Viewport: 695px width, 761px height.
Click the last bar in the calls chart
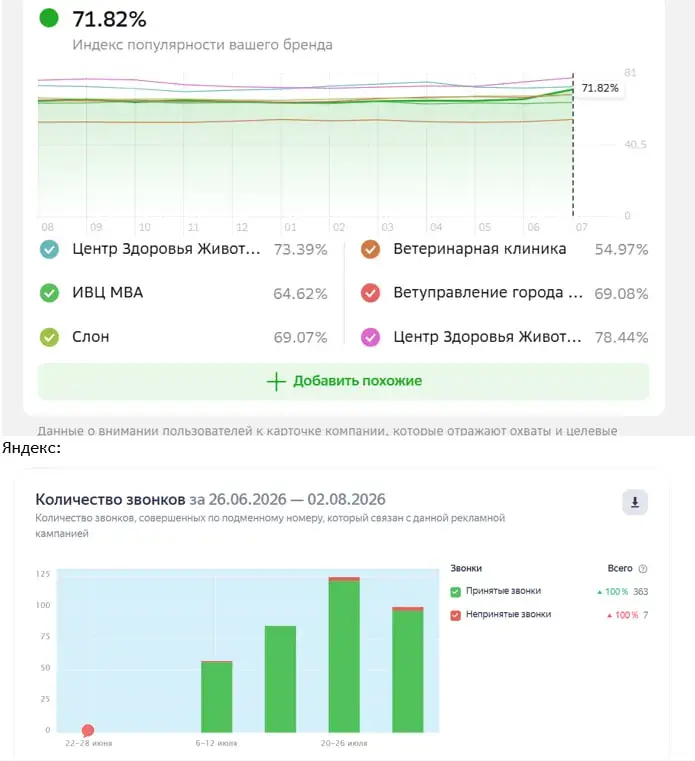pyautogui.click(x=408, y=669)
